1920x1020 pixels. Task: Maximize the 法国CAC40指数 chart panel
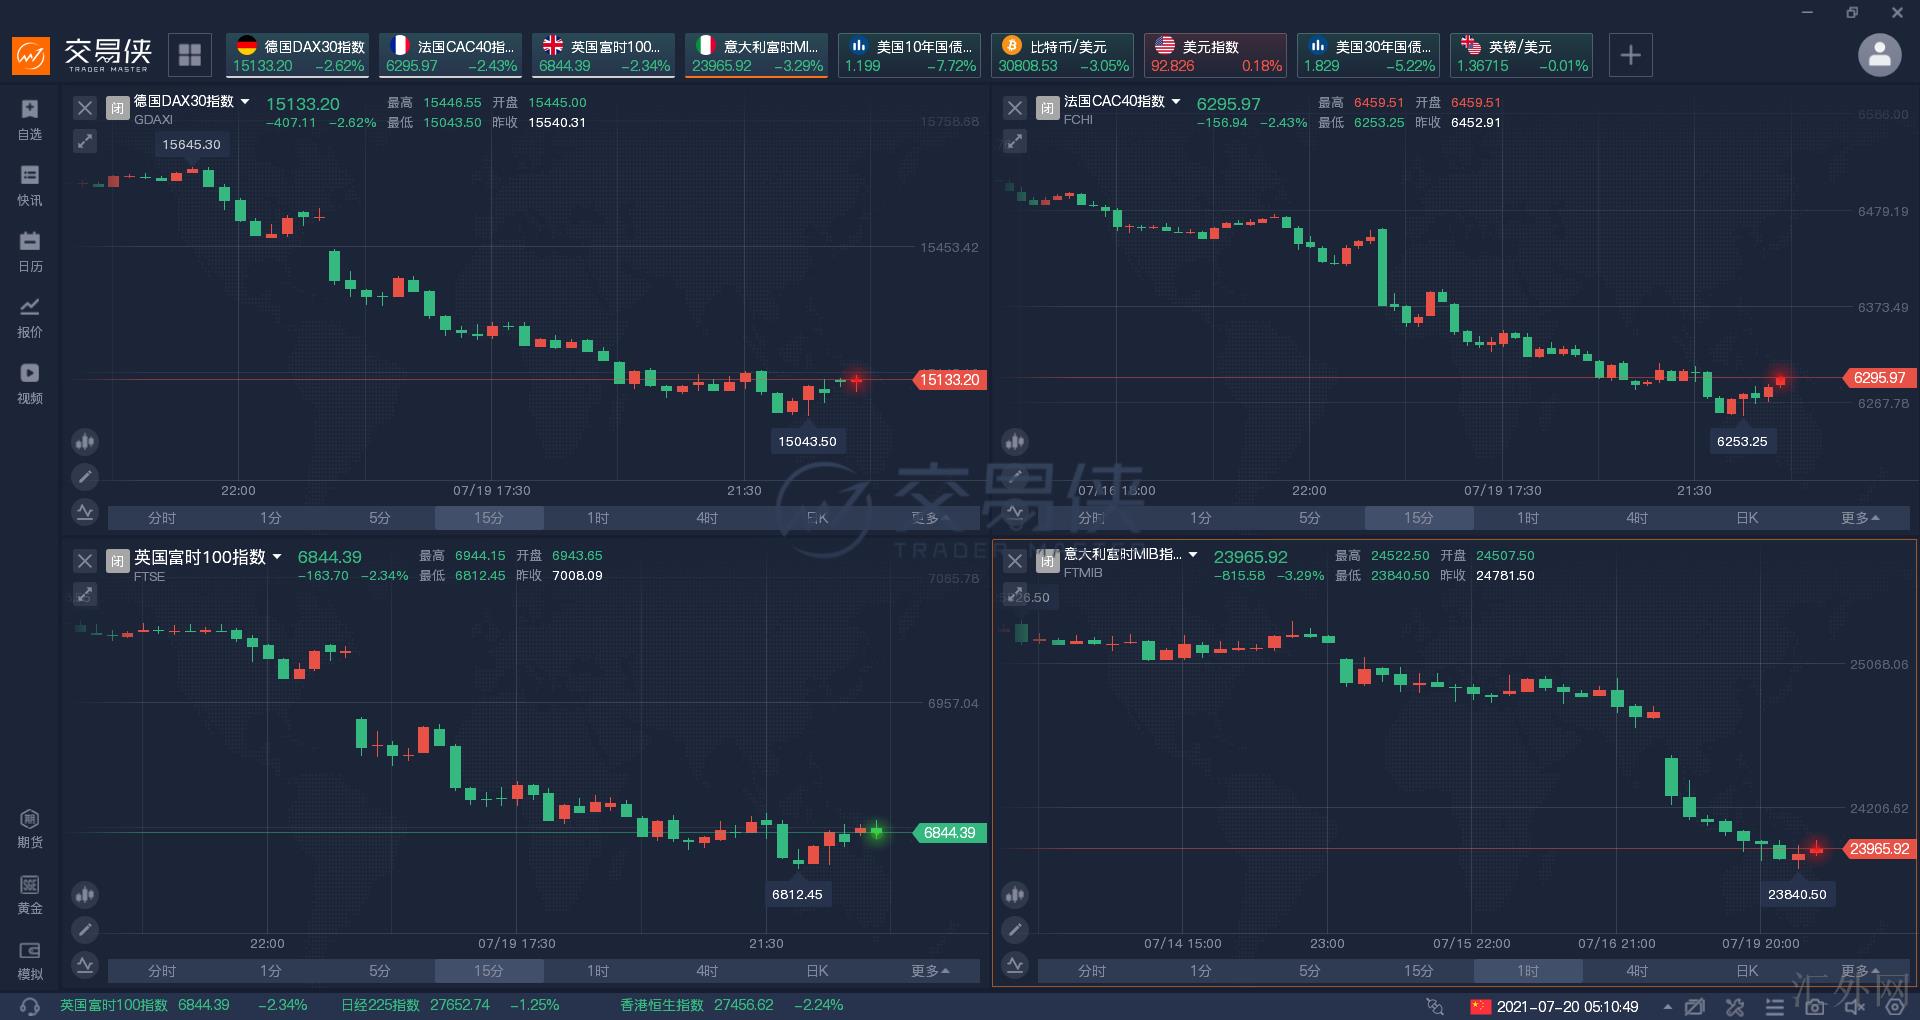tap(1015, 141)
